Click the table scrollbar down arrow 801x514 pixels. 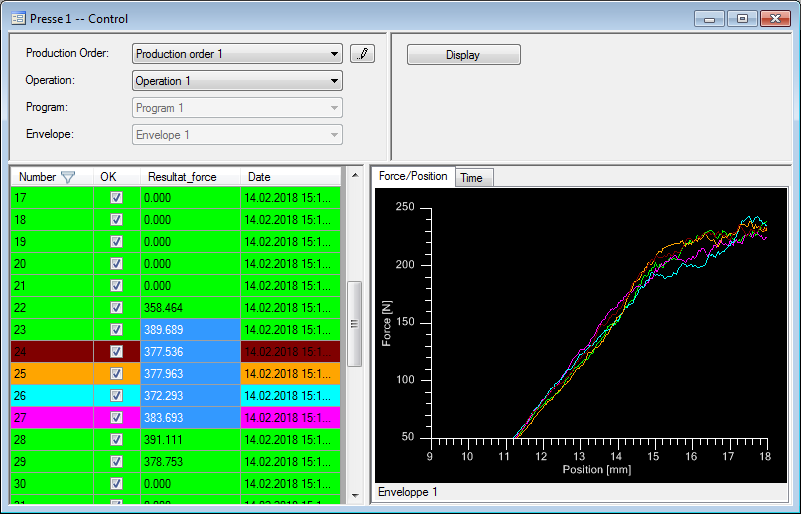point(355,496)
